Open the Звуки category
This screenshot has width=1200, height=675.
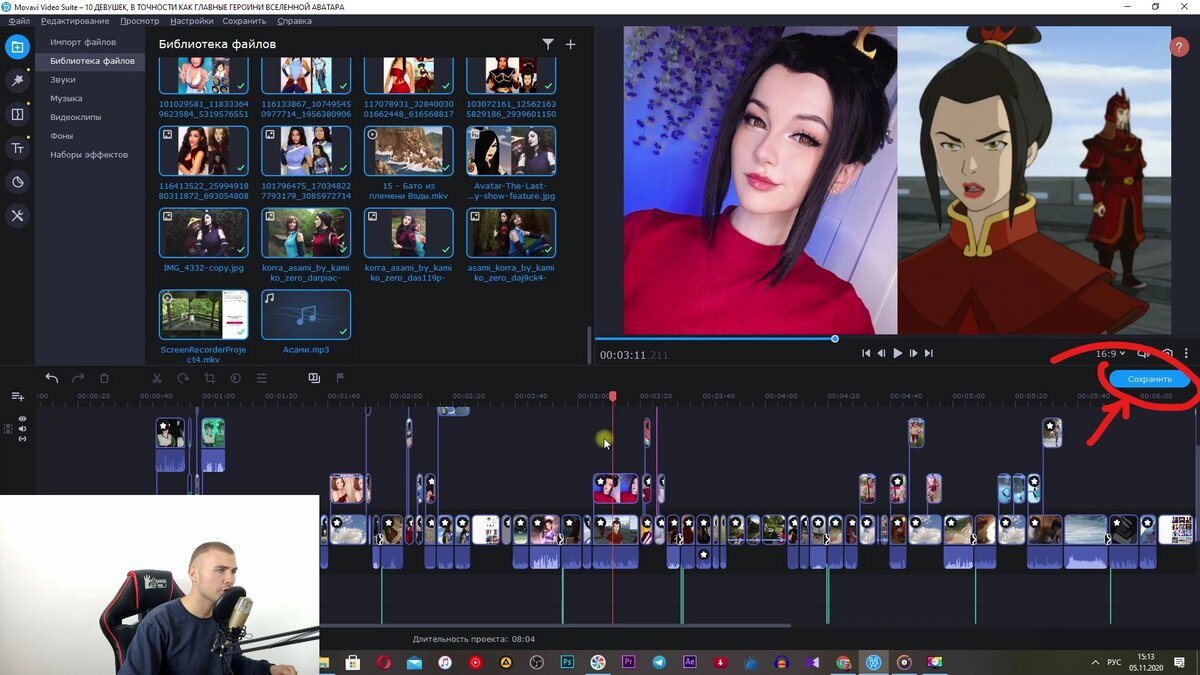pos(63,80)
